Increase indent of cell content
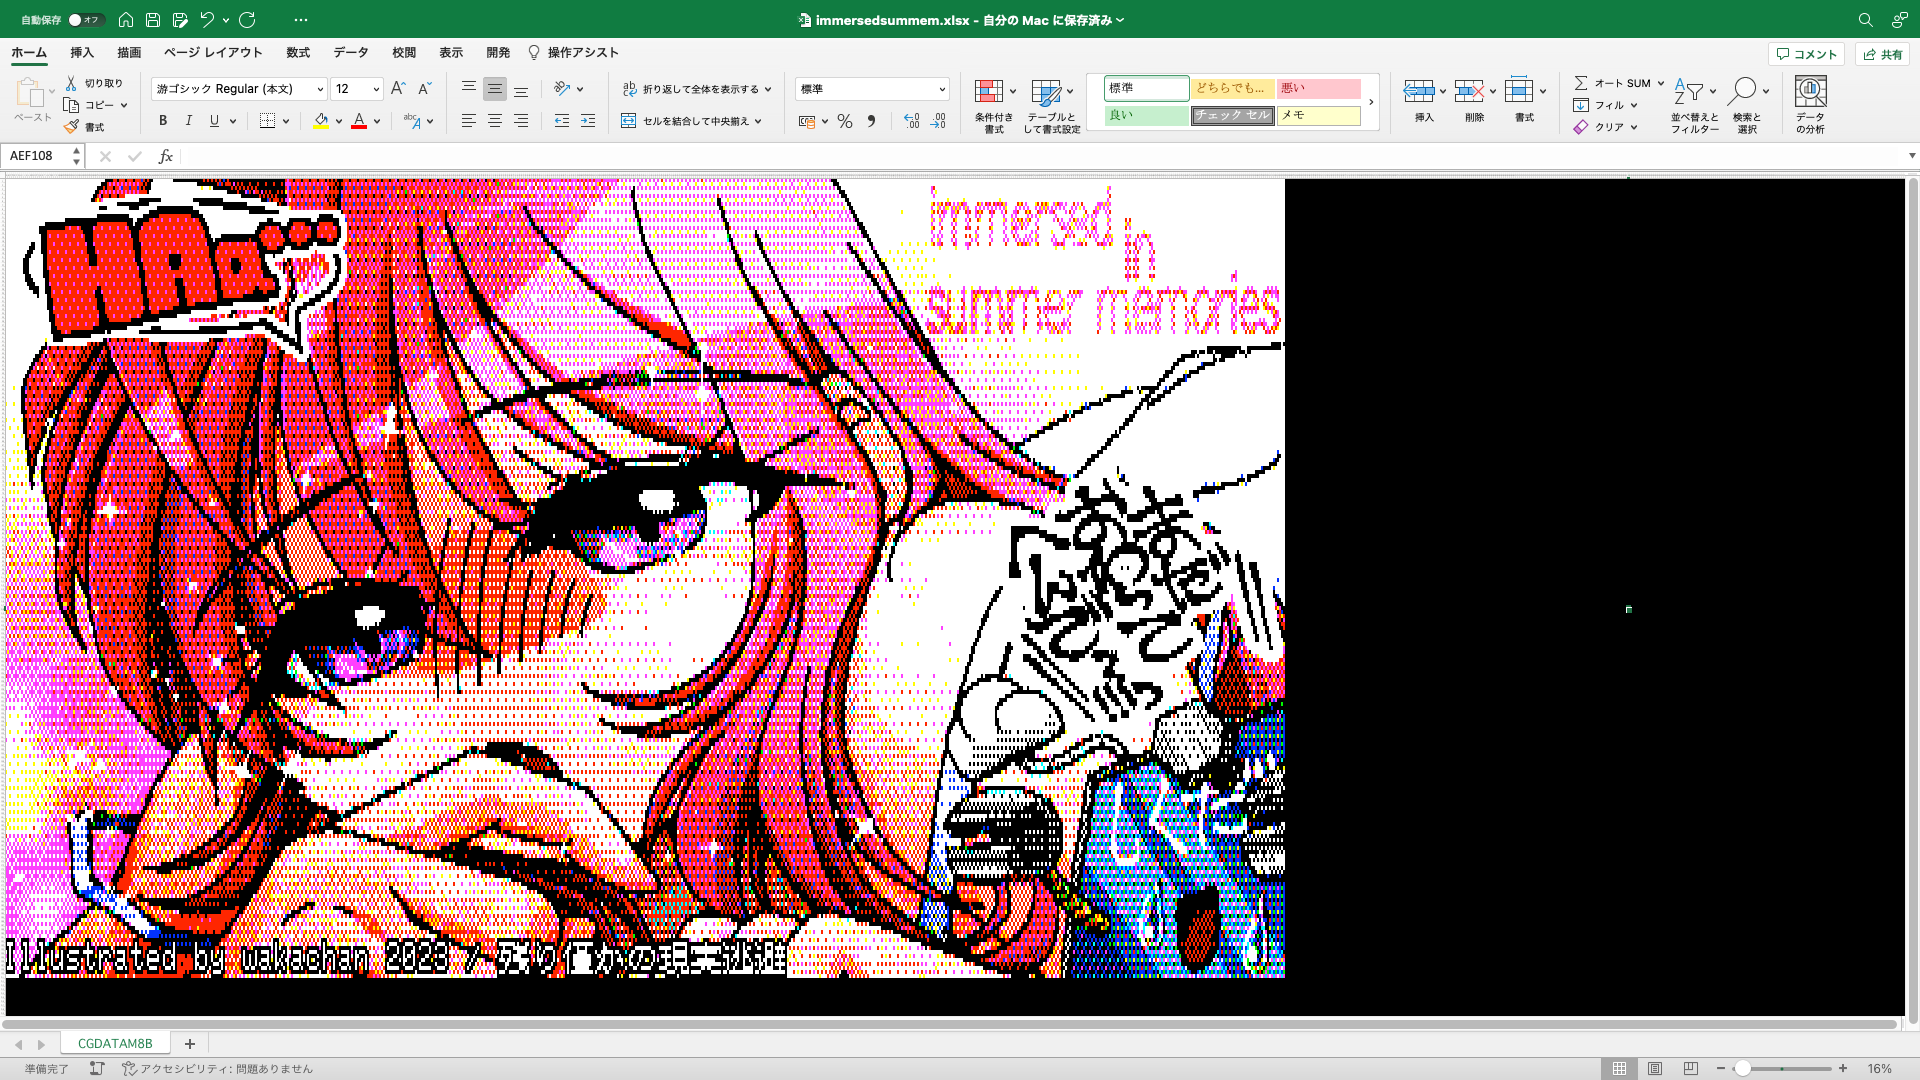Screen dimensions: 1920x1080 coord(588,121)
